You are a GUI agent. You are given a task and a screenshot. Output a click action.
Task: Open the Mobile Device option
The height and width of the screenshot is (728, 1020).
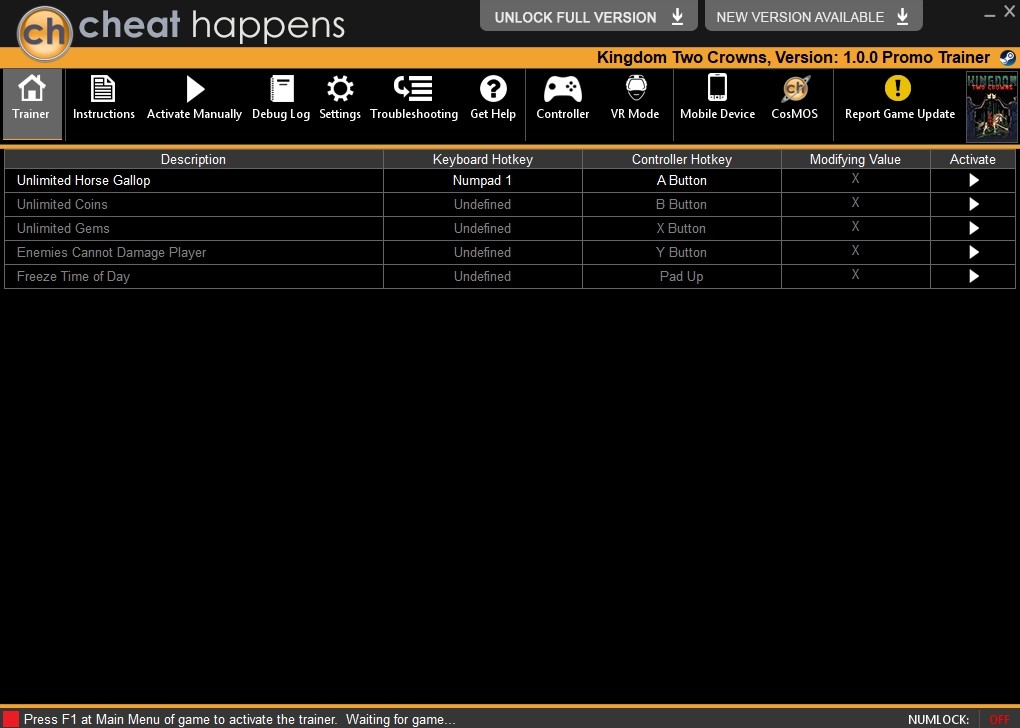[x=718, y=98]
